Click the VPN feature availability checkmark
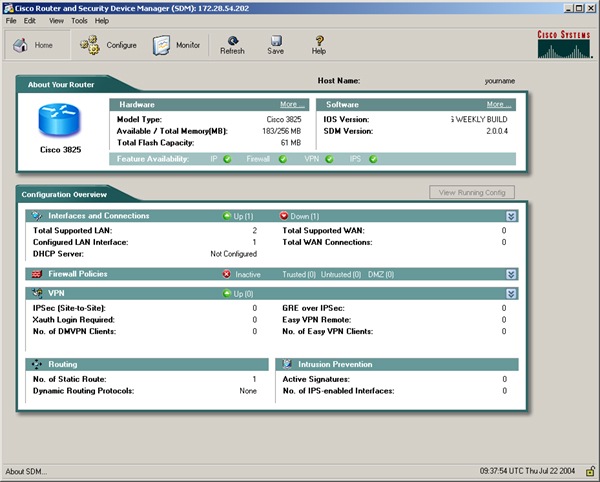 coord(329,159)
